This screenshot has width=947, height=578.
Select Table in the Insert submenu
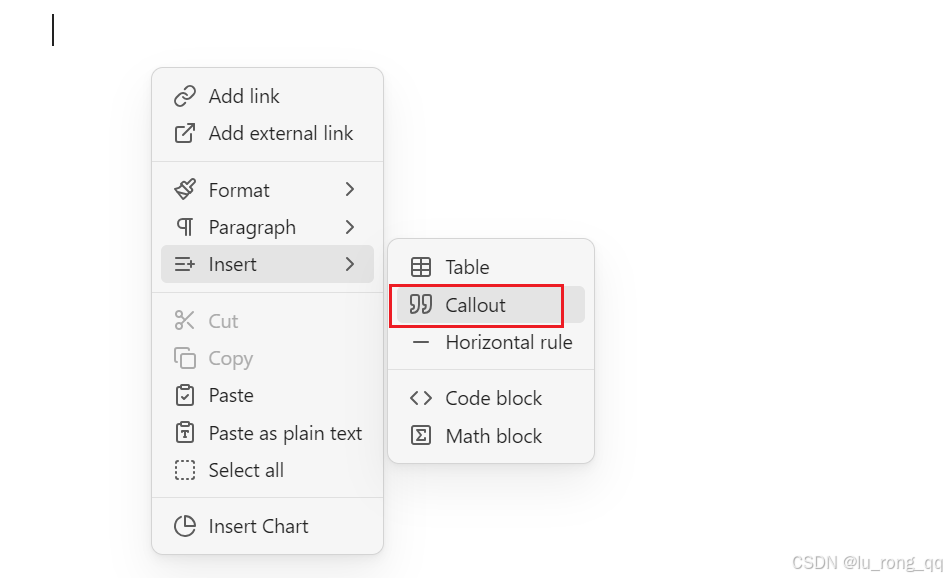pos(491,267)
